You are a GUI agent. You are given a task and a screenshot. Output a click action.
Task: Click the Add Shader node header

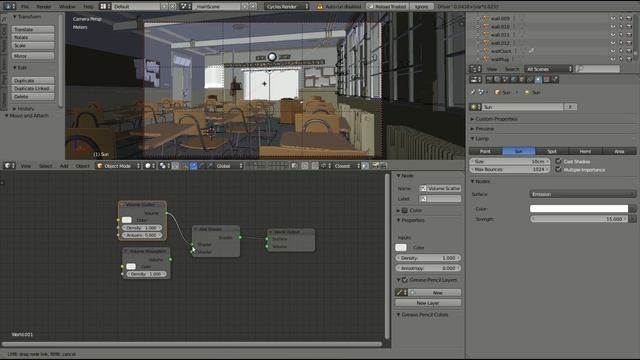point(216,229)
